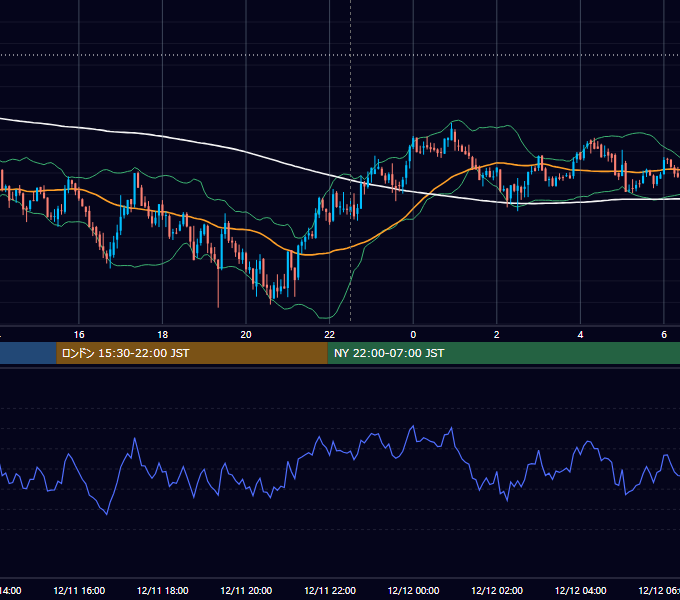Click the "12/12 02:00" date label
Viewport: 680px width, 600px height.
tap(497, 591)
